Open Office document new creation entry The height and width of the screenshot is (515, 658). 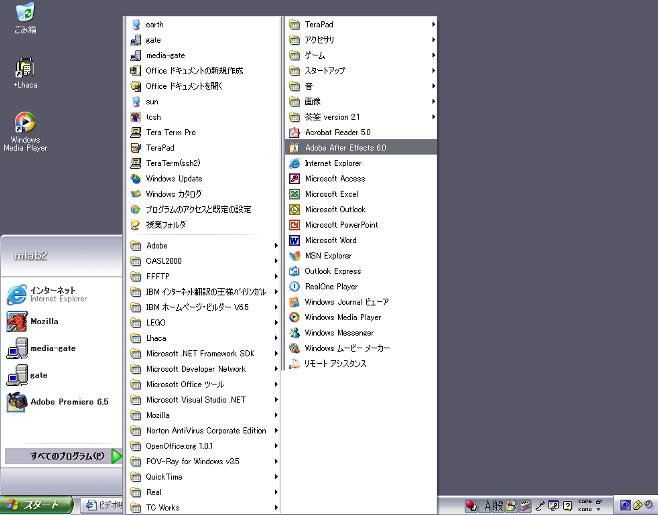(204, 71)
